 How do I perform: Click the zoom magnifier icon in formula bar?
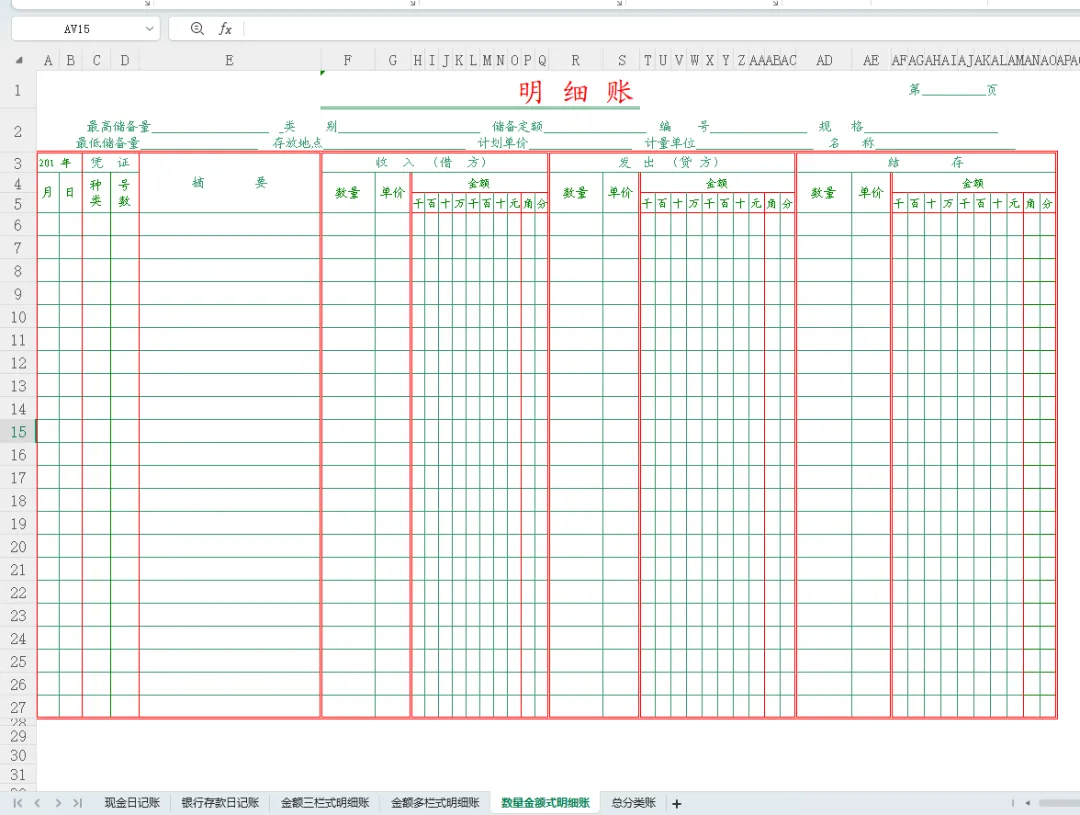pyautogui.click(x=197, y=28)
